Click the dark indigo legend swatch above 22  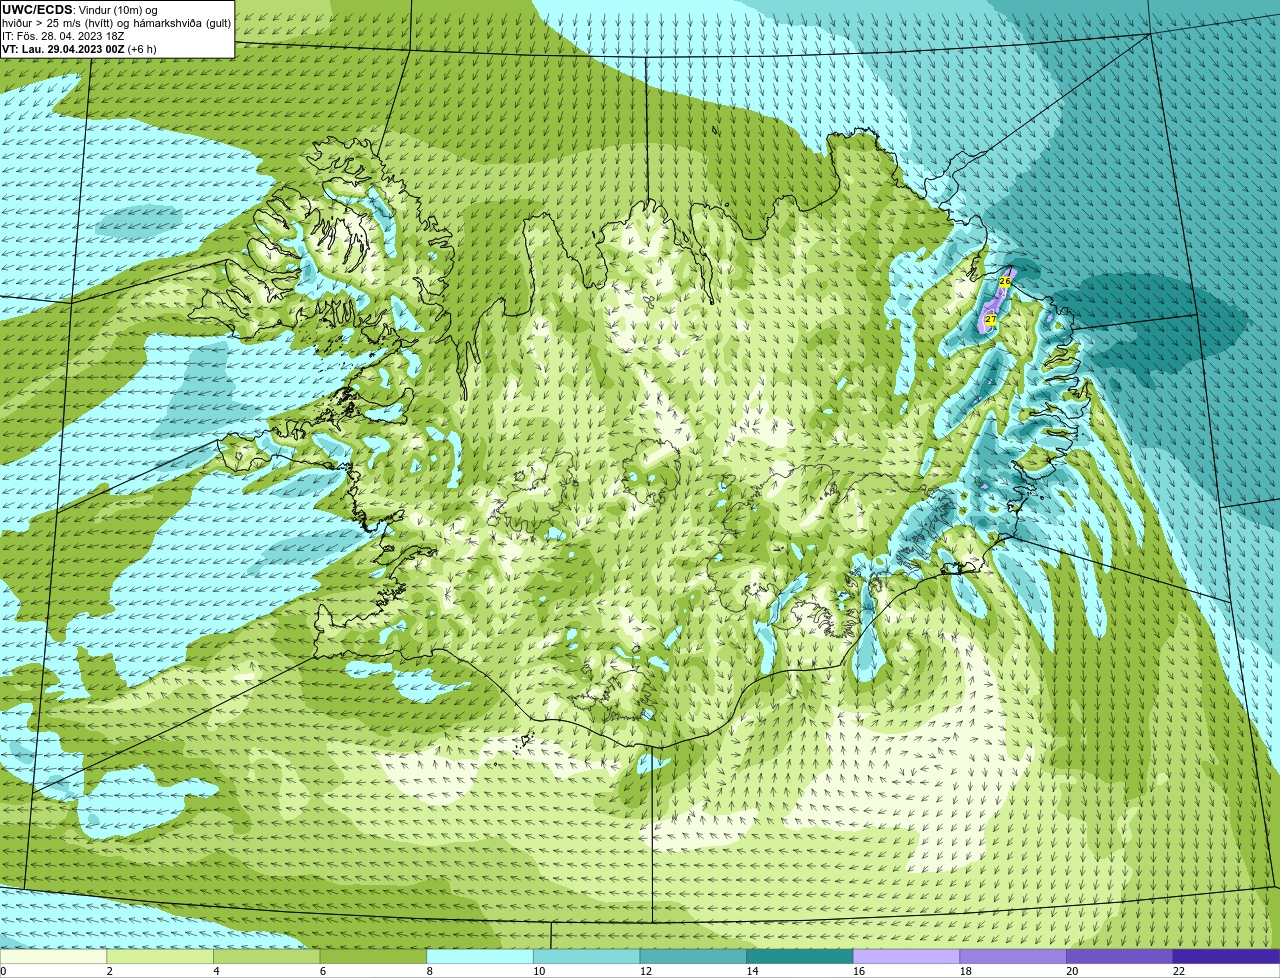(x=1226, y=956)
